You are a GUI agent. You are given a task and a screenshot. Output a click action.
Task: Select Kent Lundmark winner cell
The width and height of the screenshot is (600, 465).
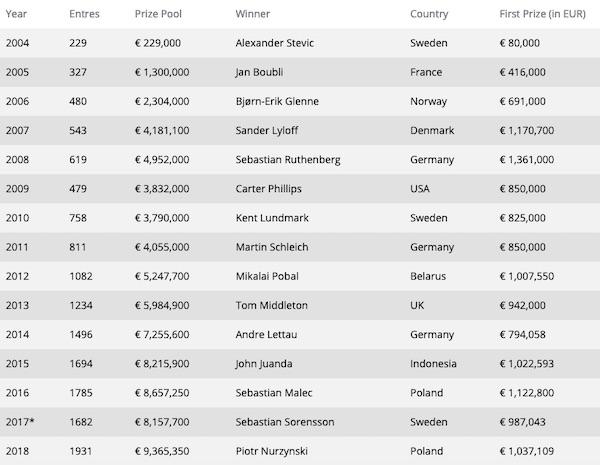click(x=272, y=218)
